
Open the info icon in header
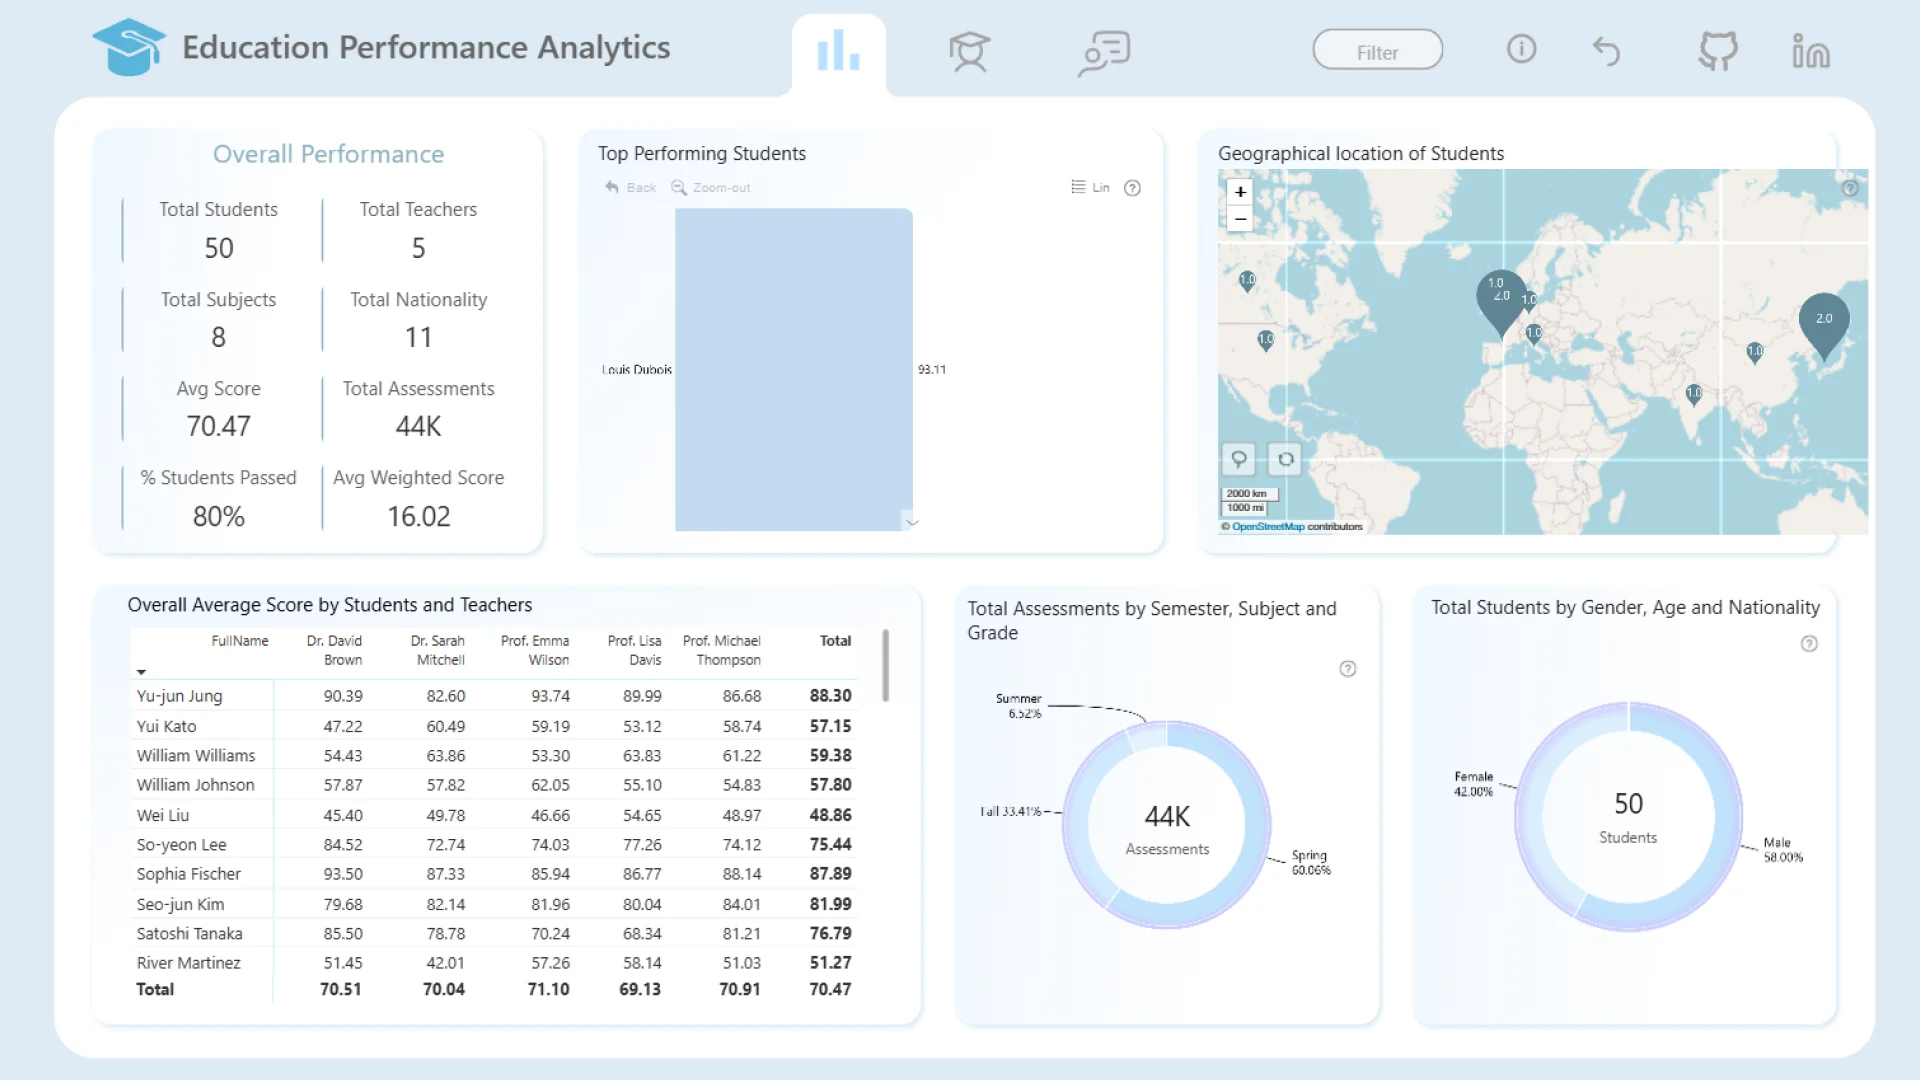pos(1521,49)
